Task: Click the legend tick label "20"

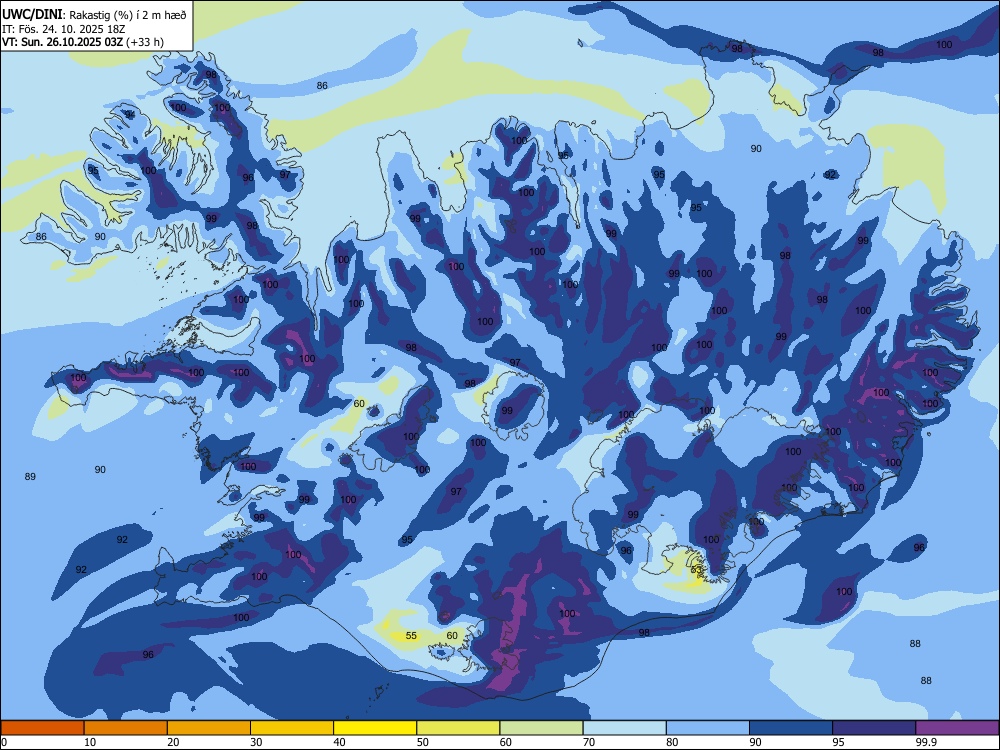Action: pos(173,742)
